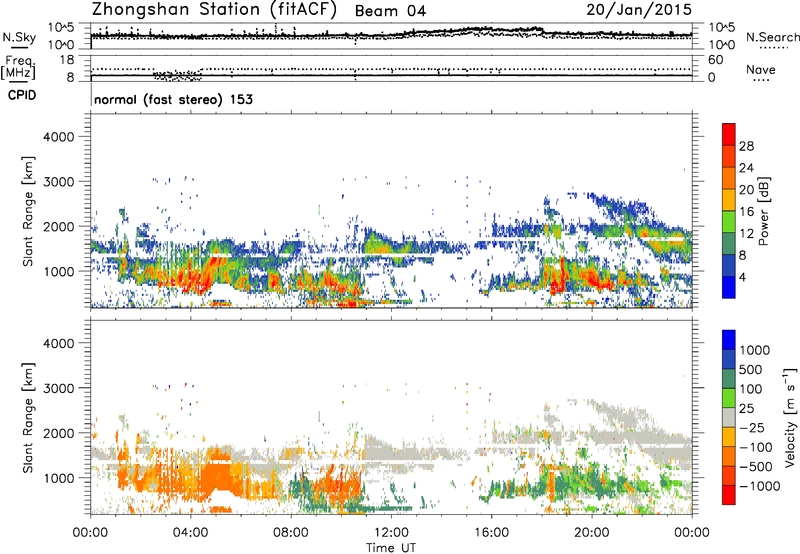The image size is (800, 554).
Task: Click the "12:00" time tick label
Action: click(x=391, y=533)
